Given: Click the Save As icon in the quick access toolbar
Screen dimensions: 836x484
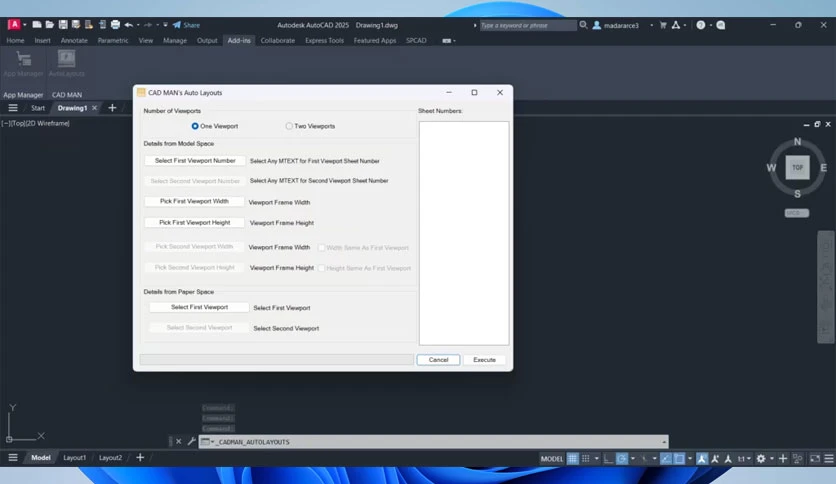Looking at the screenshot, I should tap(76, 25).
